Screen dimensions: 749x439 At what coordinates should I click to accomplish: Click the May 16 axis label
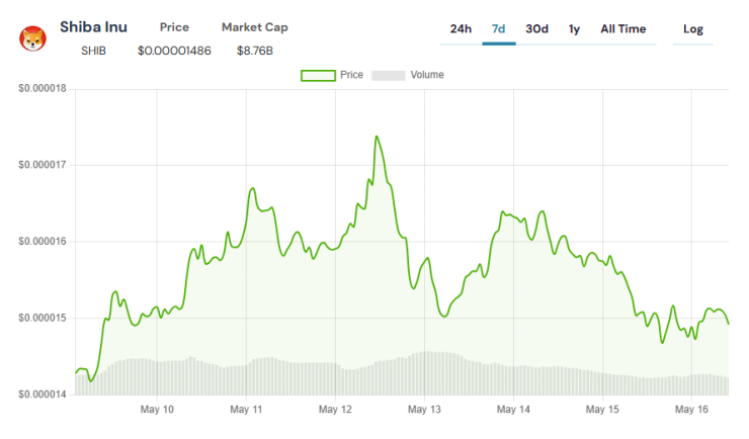pos(692,409)
